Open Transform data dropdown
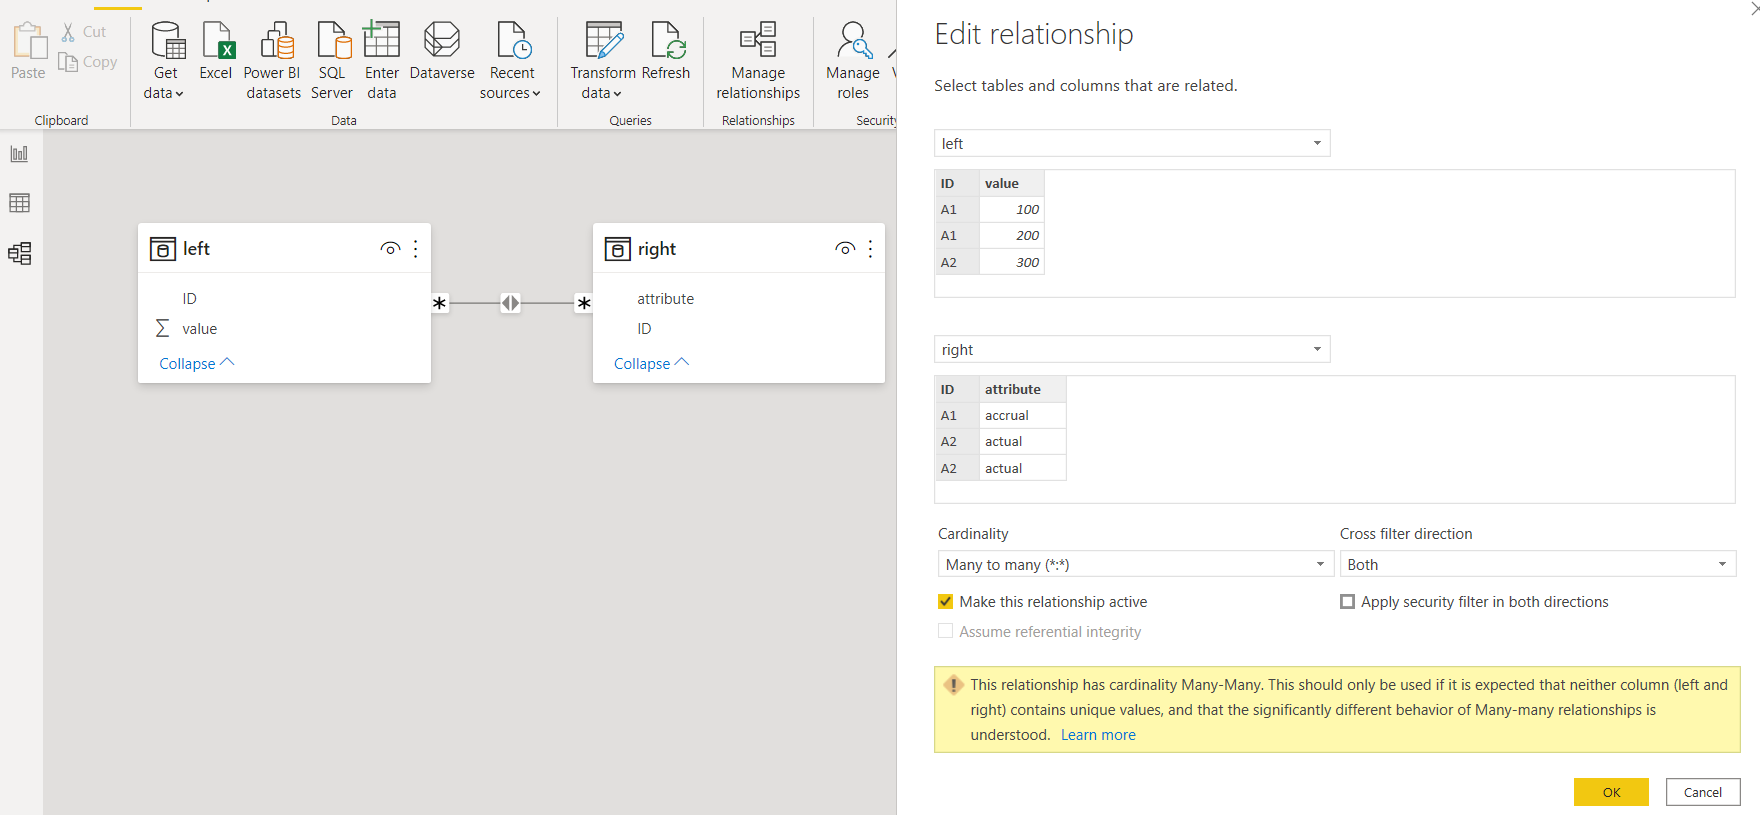 tap(603, 83)
